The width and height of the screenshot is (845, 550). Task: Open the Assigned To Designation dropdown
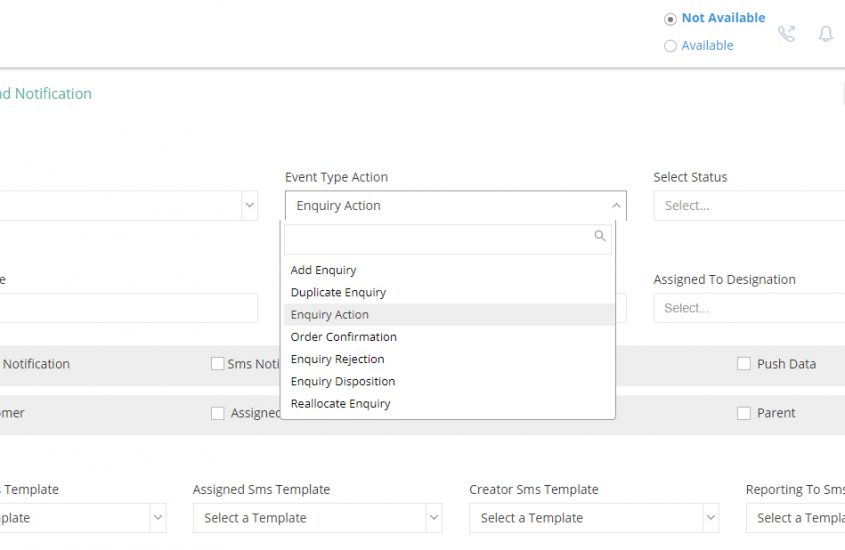749,308
